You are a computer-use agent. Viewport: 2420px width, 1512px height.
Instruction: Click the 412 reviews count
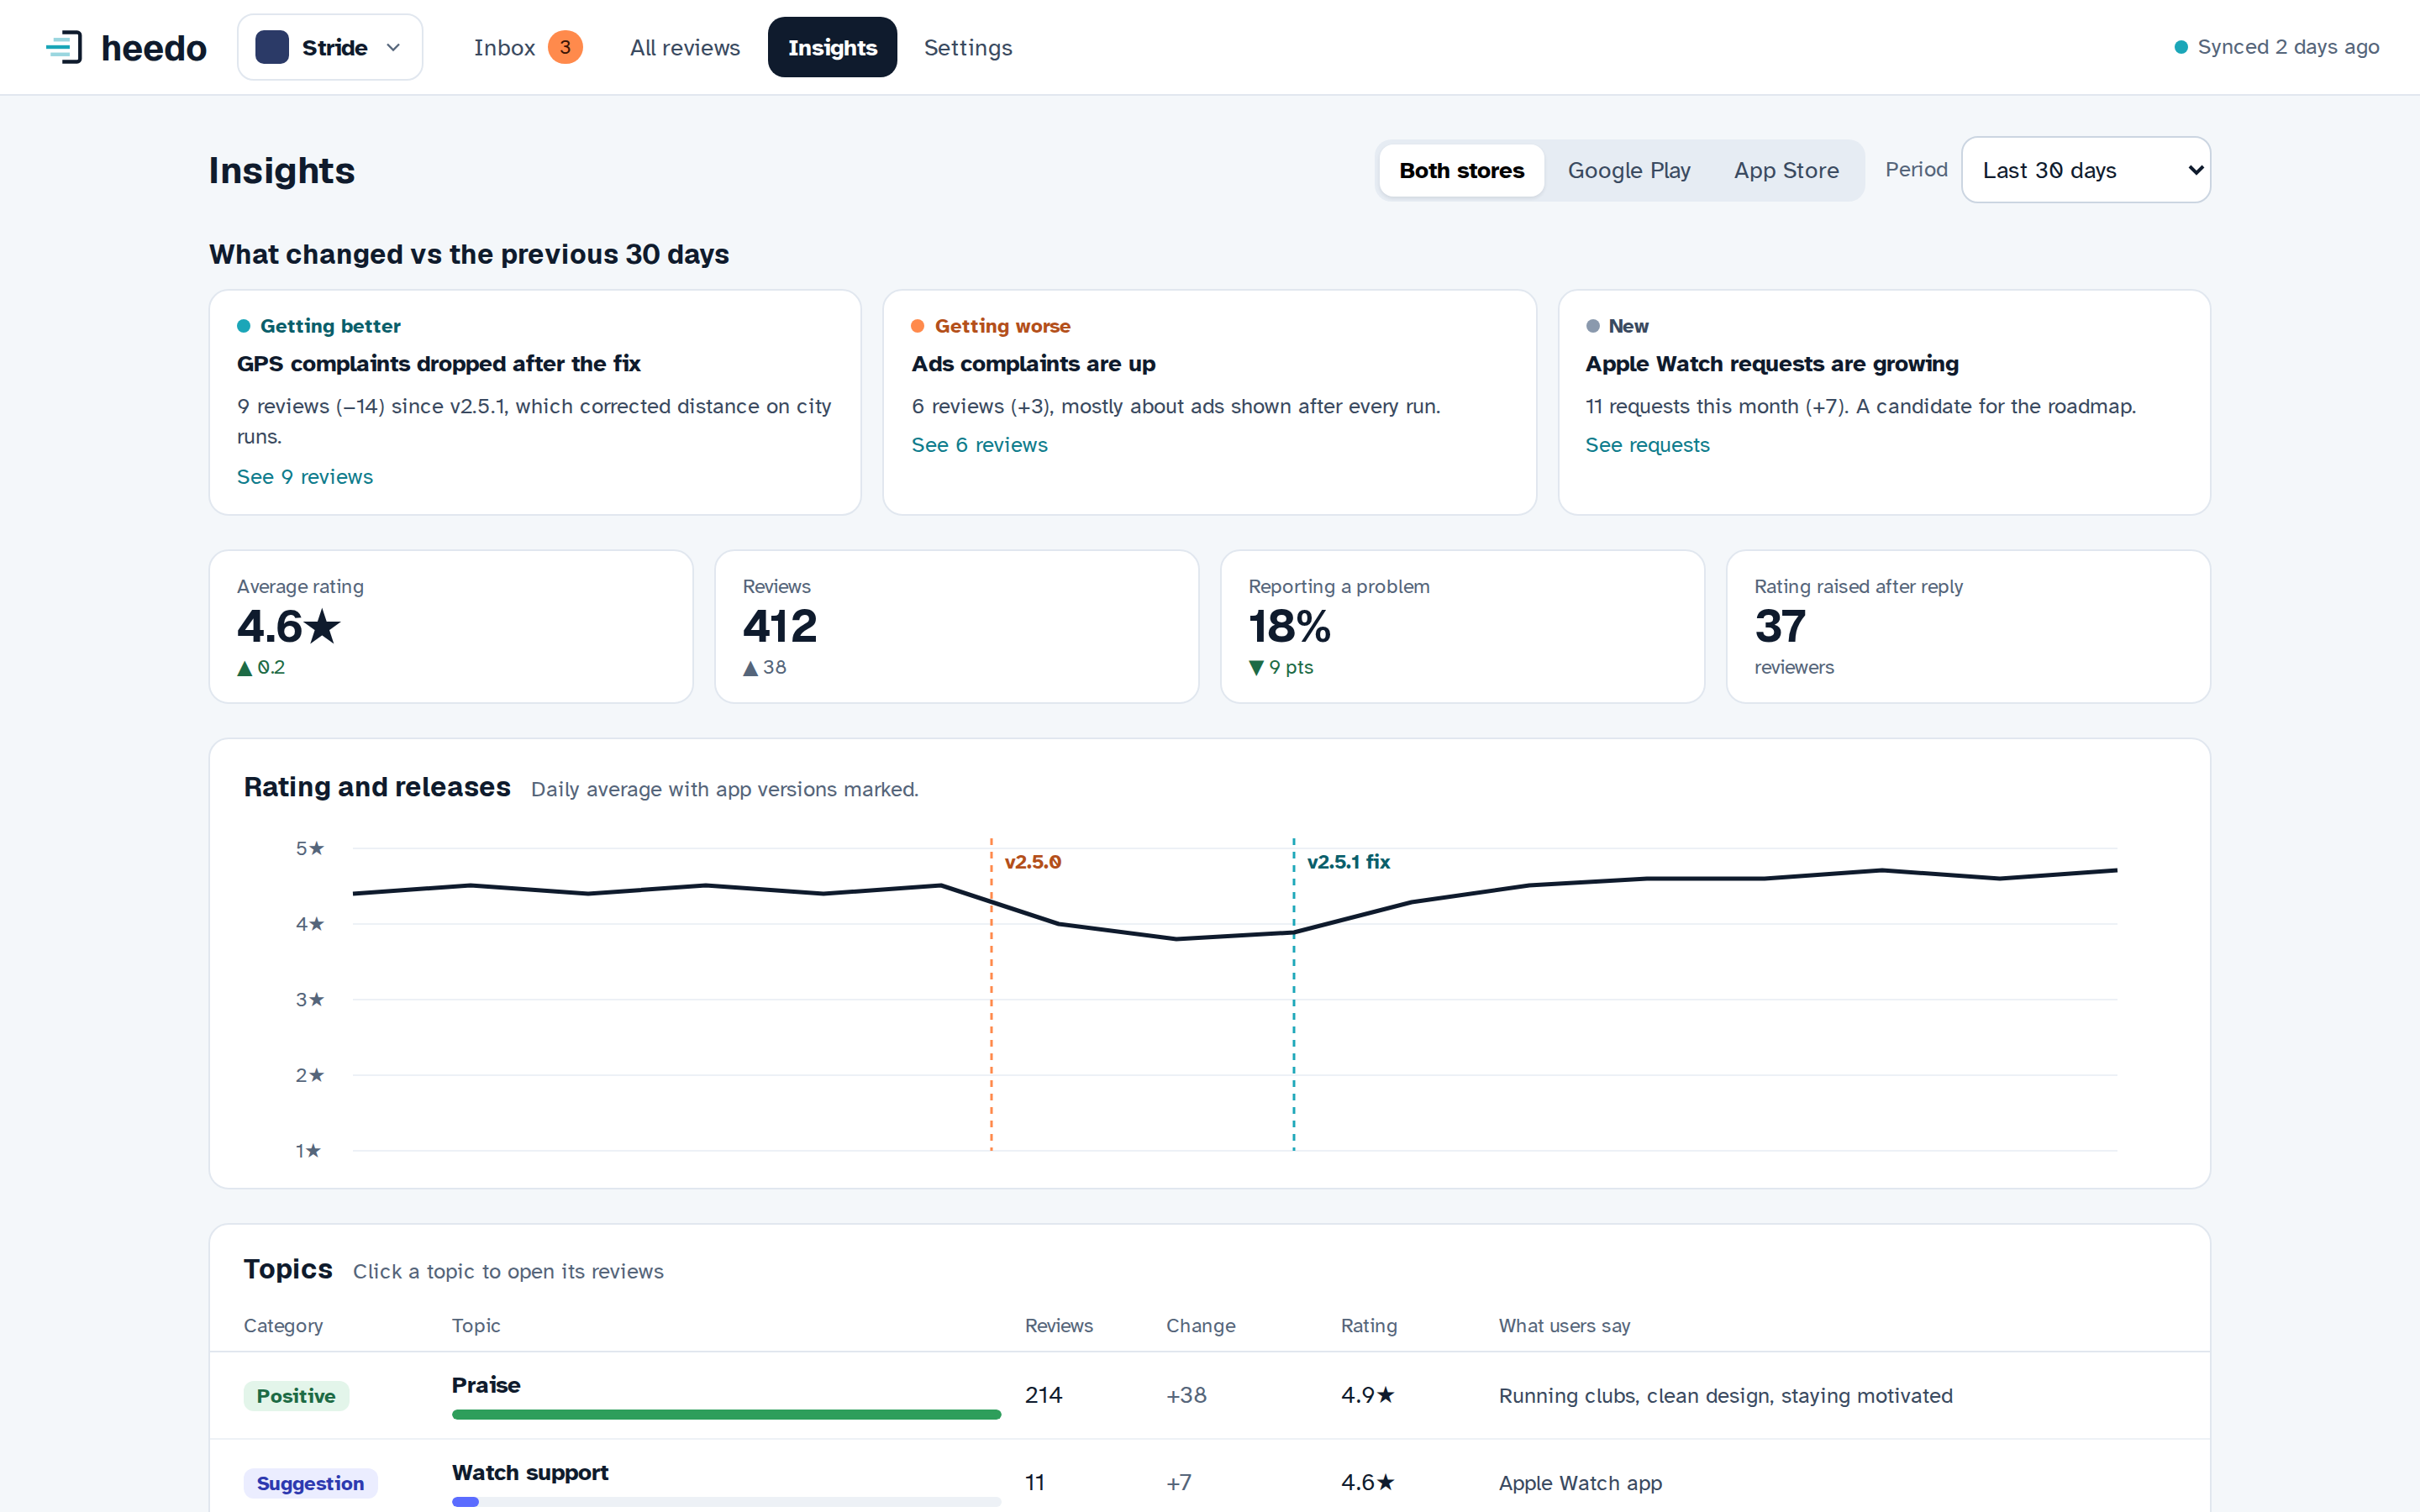pyautogui.click(x=780, y=627)
